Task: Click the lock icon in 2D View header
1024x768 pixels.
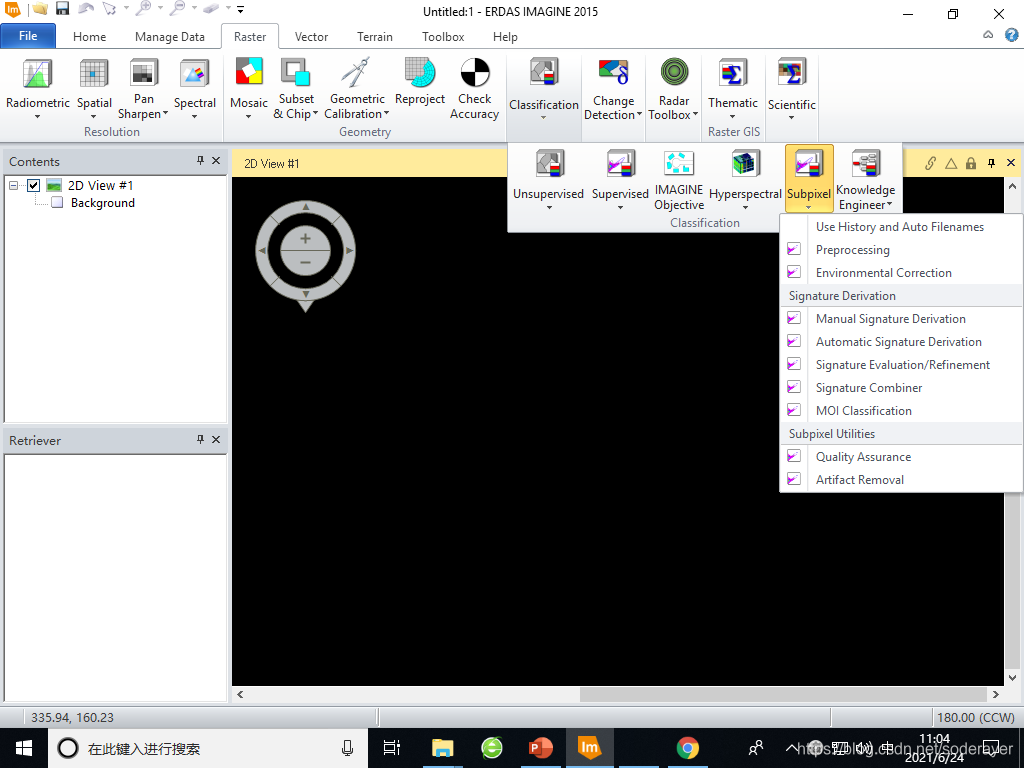Action: (971, 163)
